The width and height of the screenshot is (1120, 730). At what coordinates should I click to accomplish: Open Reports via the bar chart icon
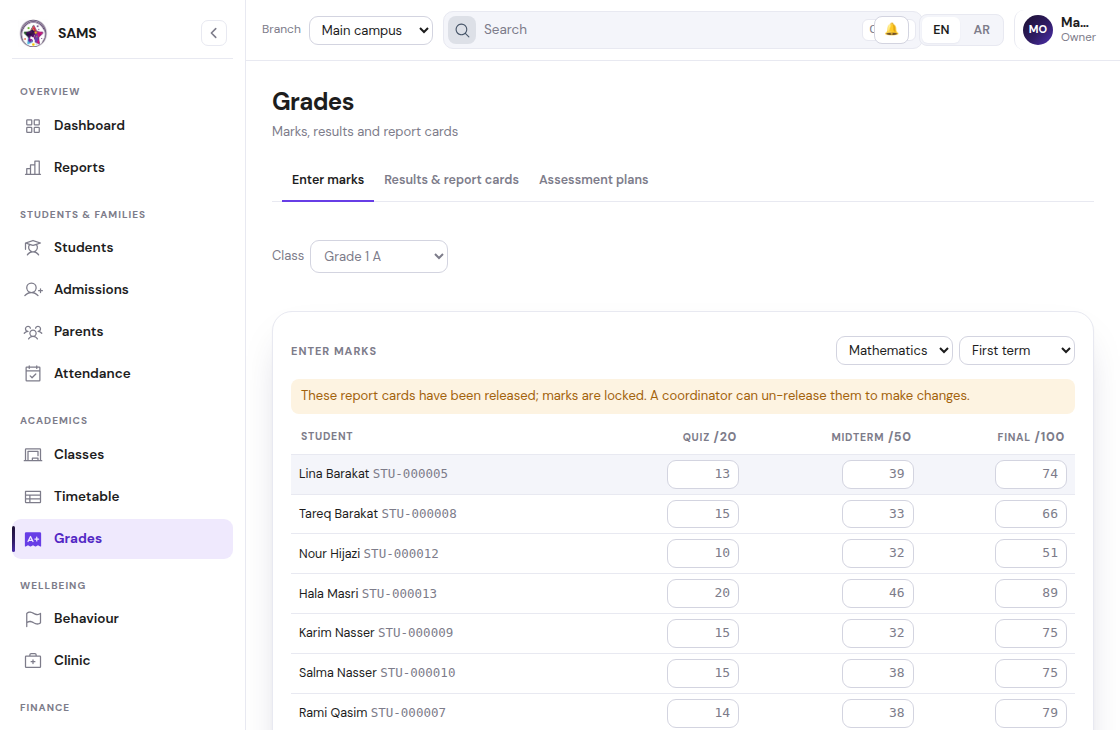[x=33, y=168]
